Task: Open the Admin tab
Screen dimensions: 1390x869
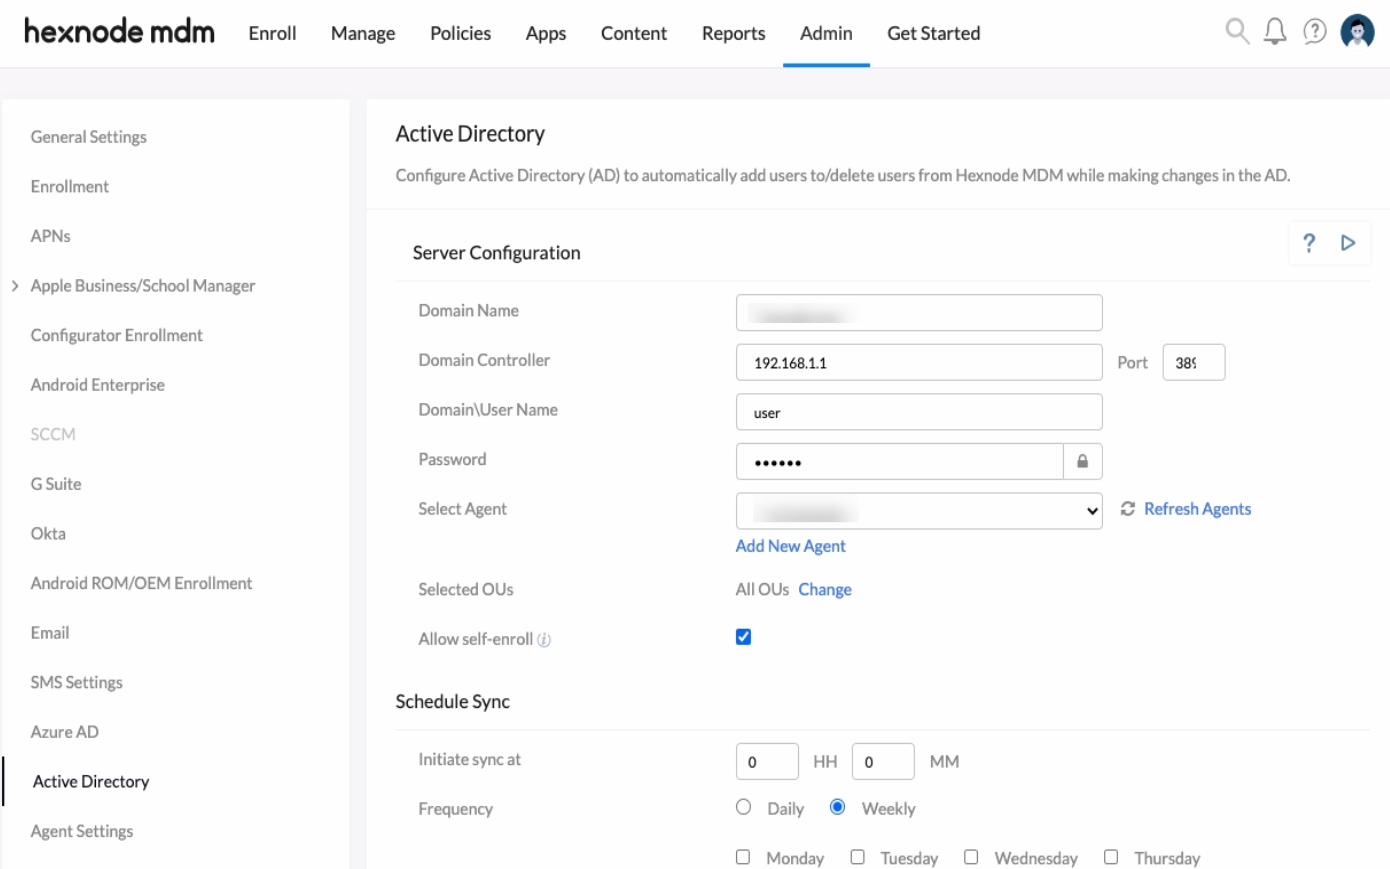Action: [826, 33]
